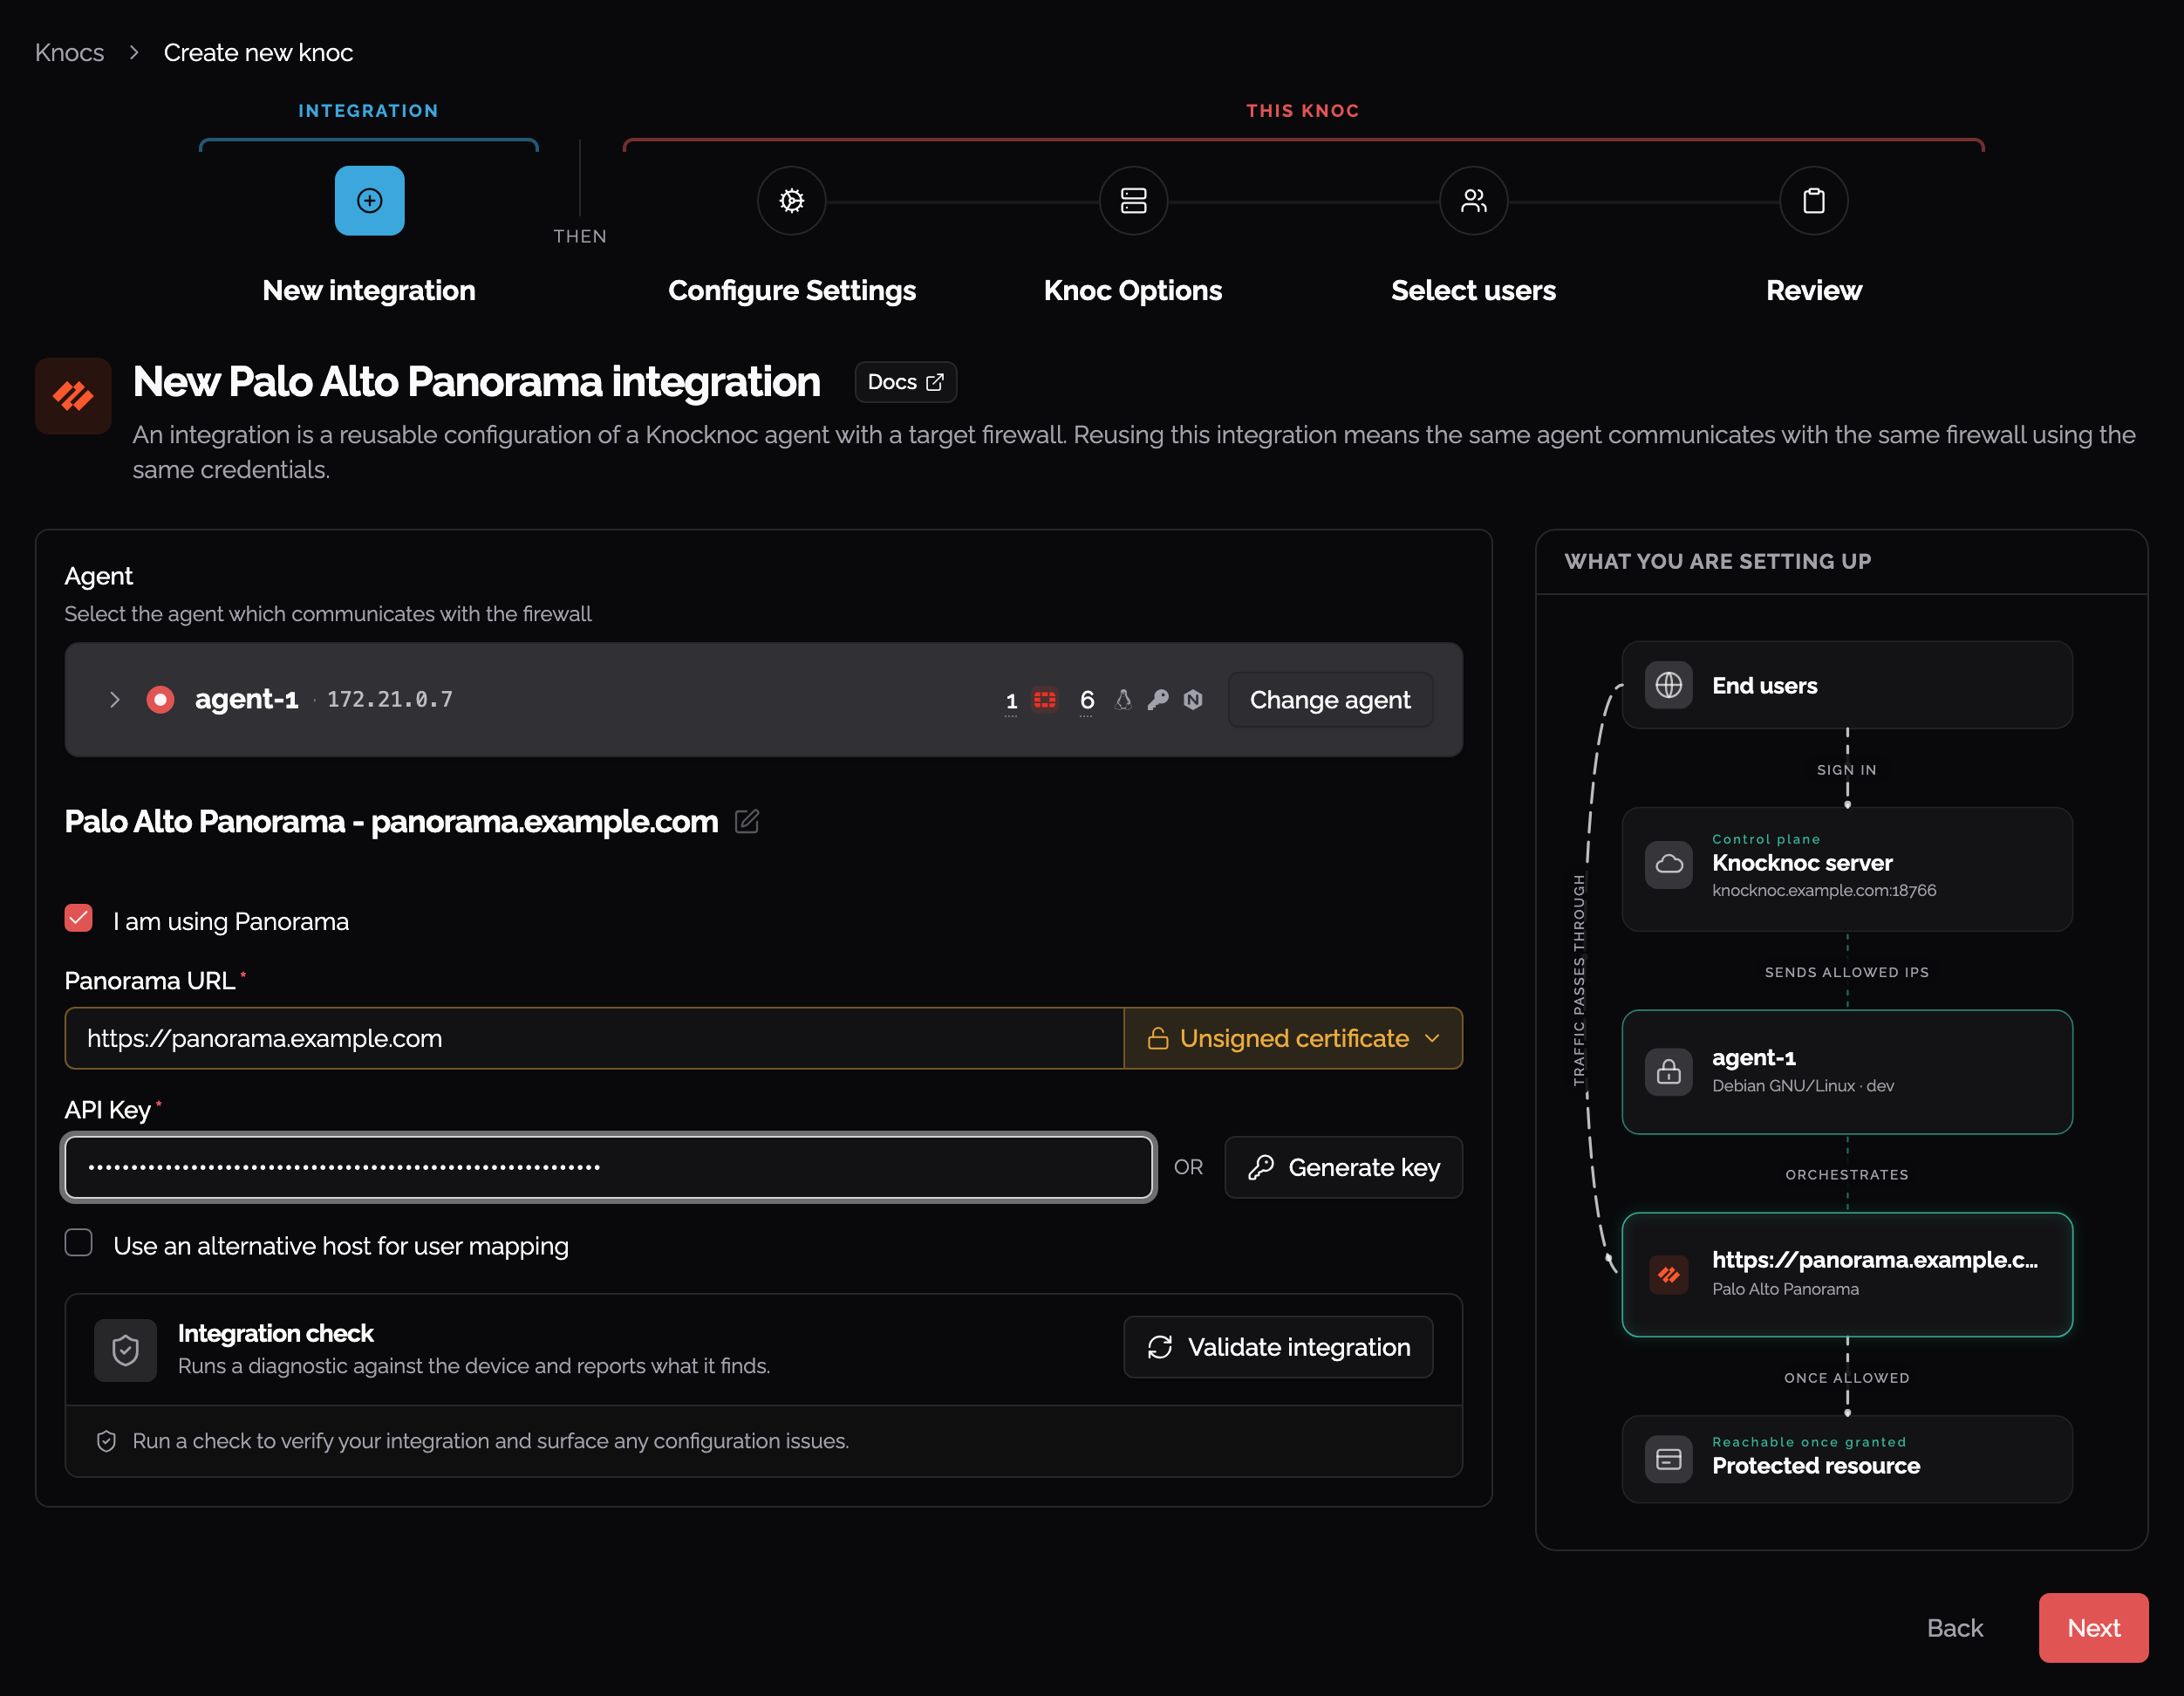Click the New integration plus icon step
This screenshot has height=1696, width=2184.
(369, 200)
